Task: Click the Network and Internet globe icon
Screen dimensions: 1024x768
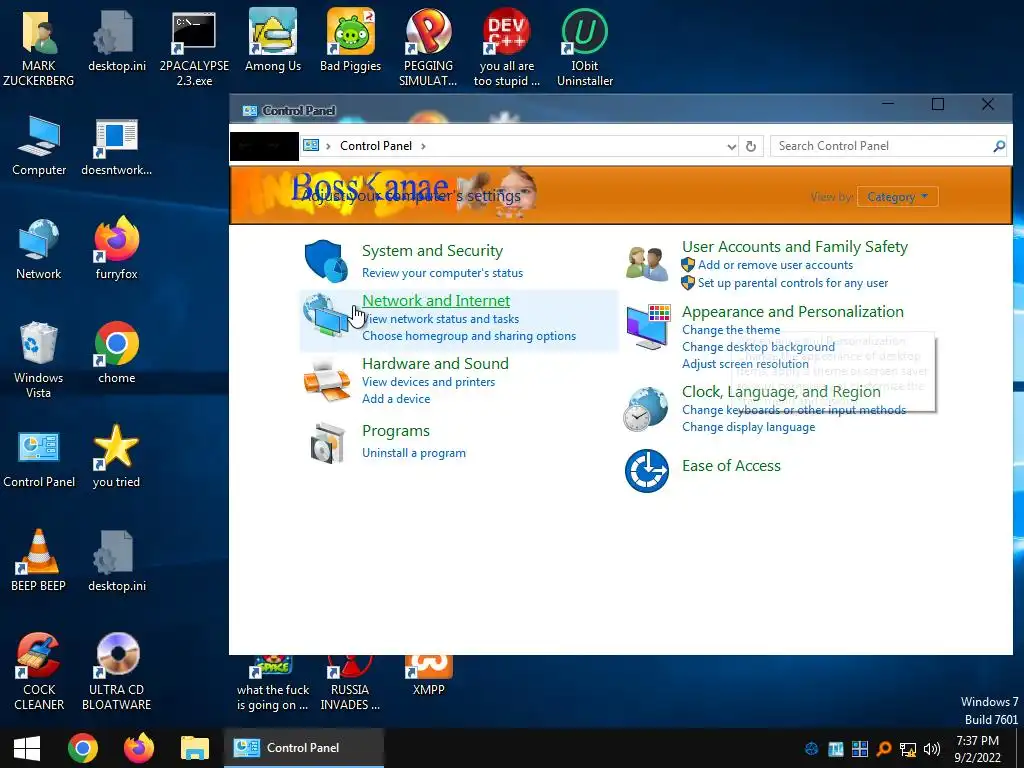Action: [325, 315]
